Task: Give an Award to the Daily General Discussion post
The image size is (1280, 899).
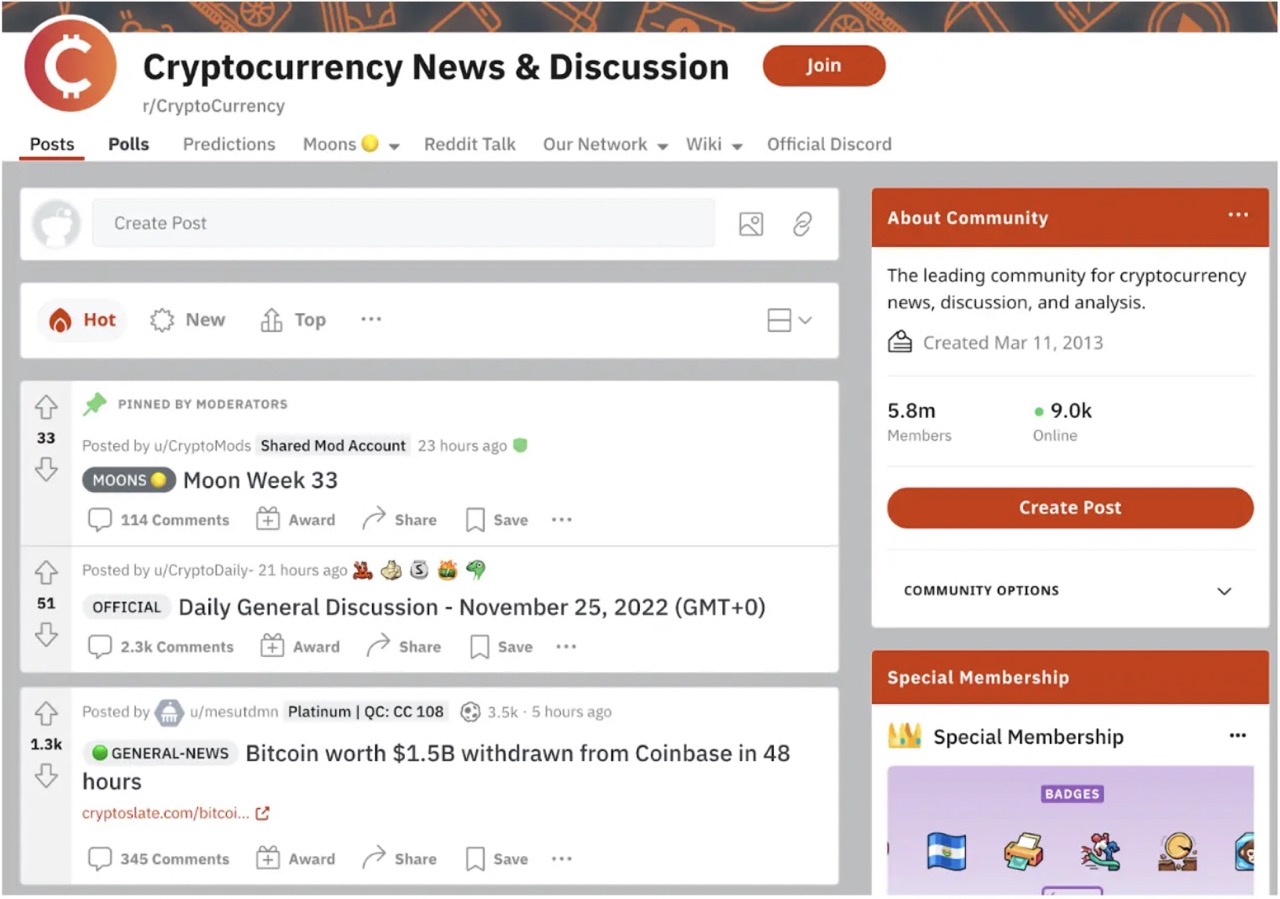Action: coord(299,646)
